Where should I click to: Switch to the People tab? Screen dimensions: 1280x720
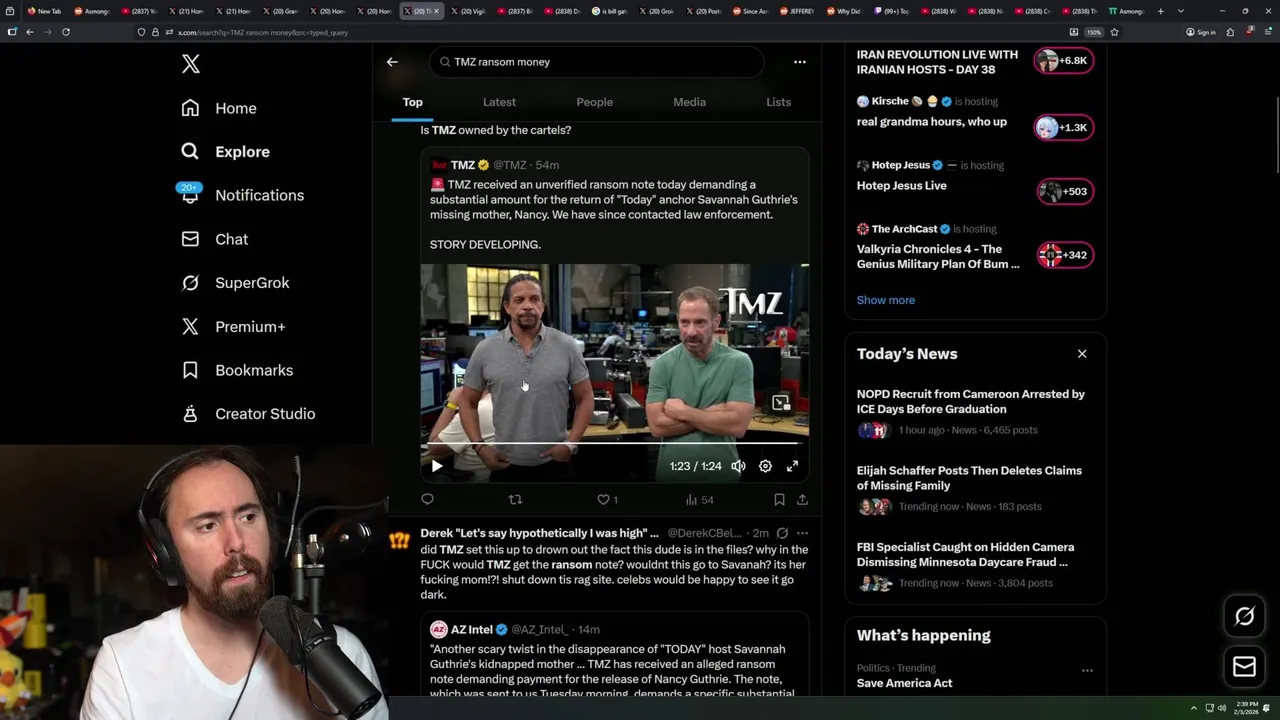[x=594, y=102]
